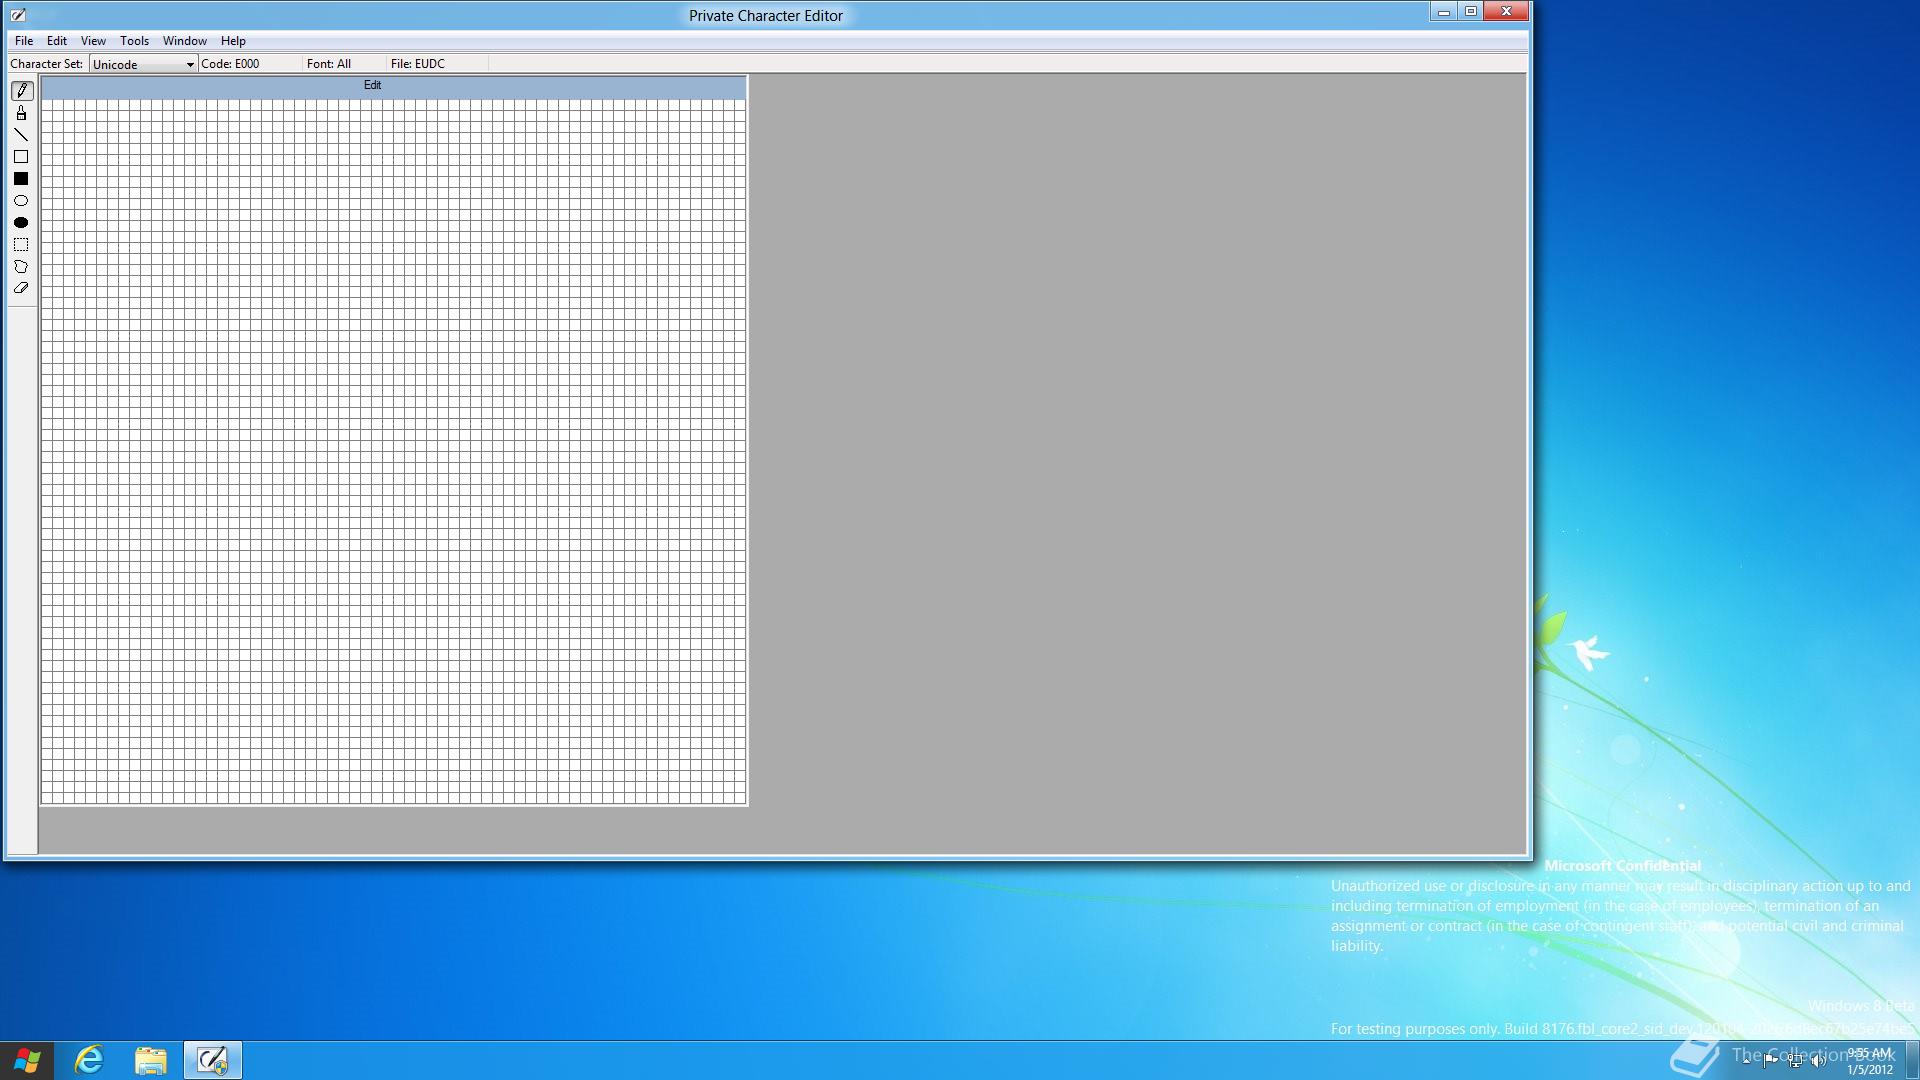The width and height of the screenshot is (1920, 1080).
Task: Select the Hollow Rectangle tool
Action: click(21, 157)
